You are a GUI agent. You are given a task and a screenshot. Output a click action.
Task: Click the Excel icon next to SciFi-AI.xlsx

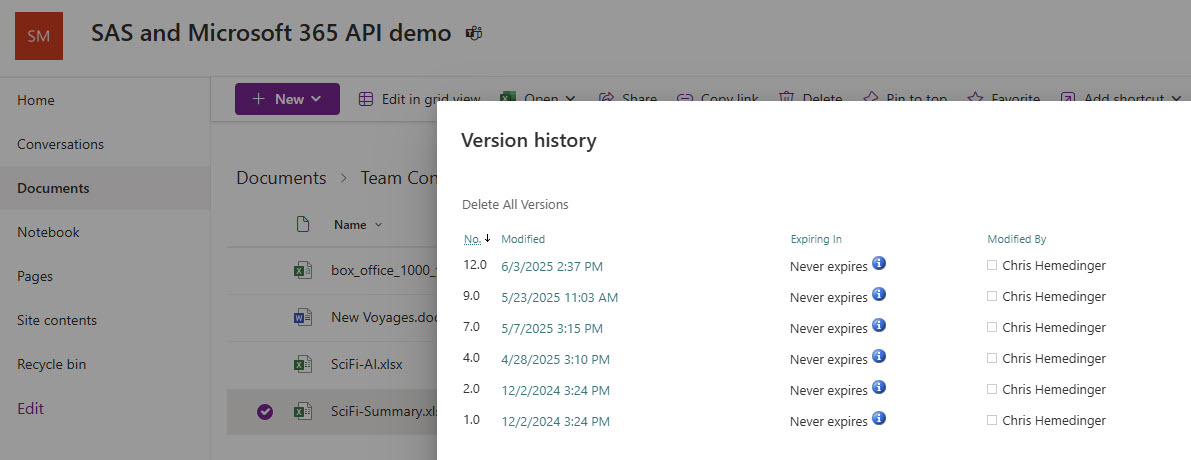click(x=302, y=364)
